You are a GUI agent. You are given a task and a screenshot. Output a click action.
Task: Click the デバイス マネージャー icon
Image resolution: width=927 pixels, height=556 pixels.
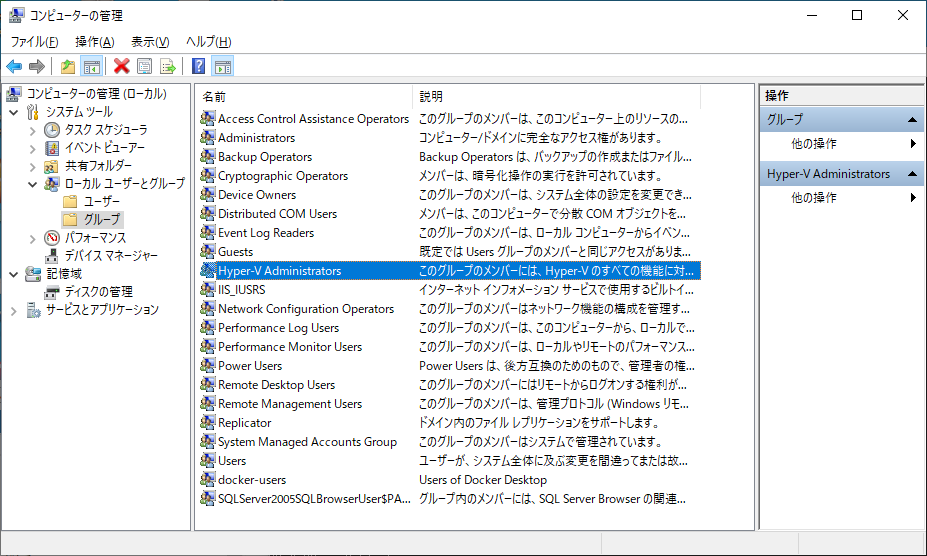point(52,256)
